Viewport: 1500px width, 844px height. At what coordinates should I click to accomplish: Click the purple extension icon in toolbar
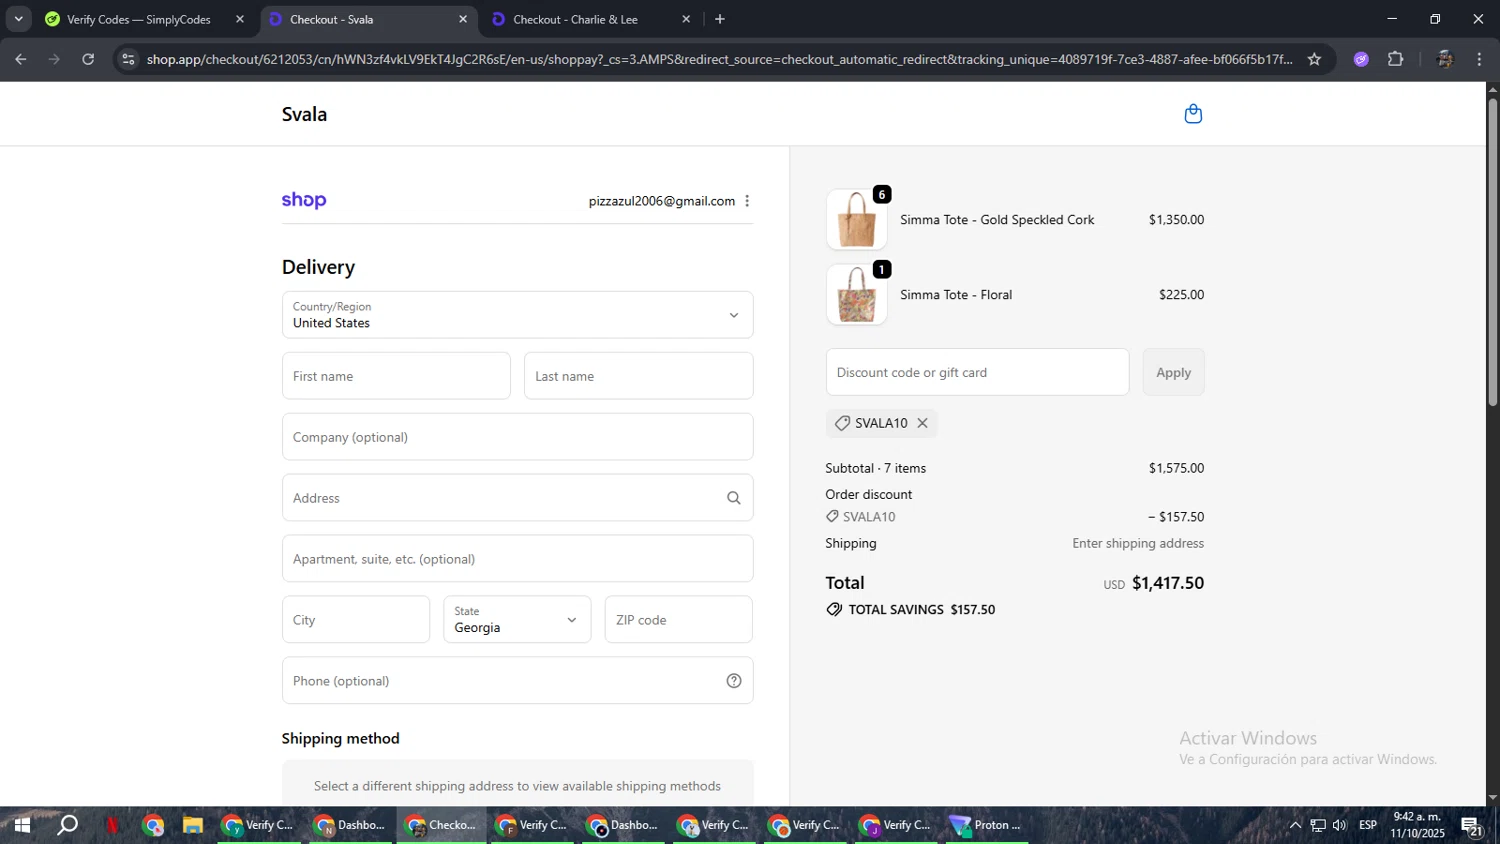pos(1361,59)
